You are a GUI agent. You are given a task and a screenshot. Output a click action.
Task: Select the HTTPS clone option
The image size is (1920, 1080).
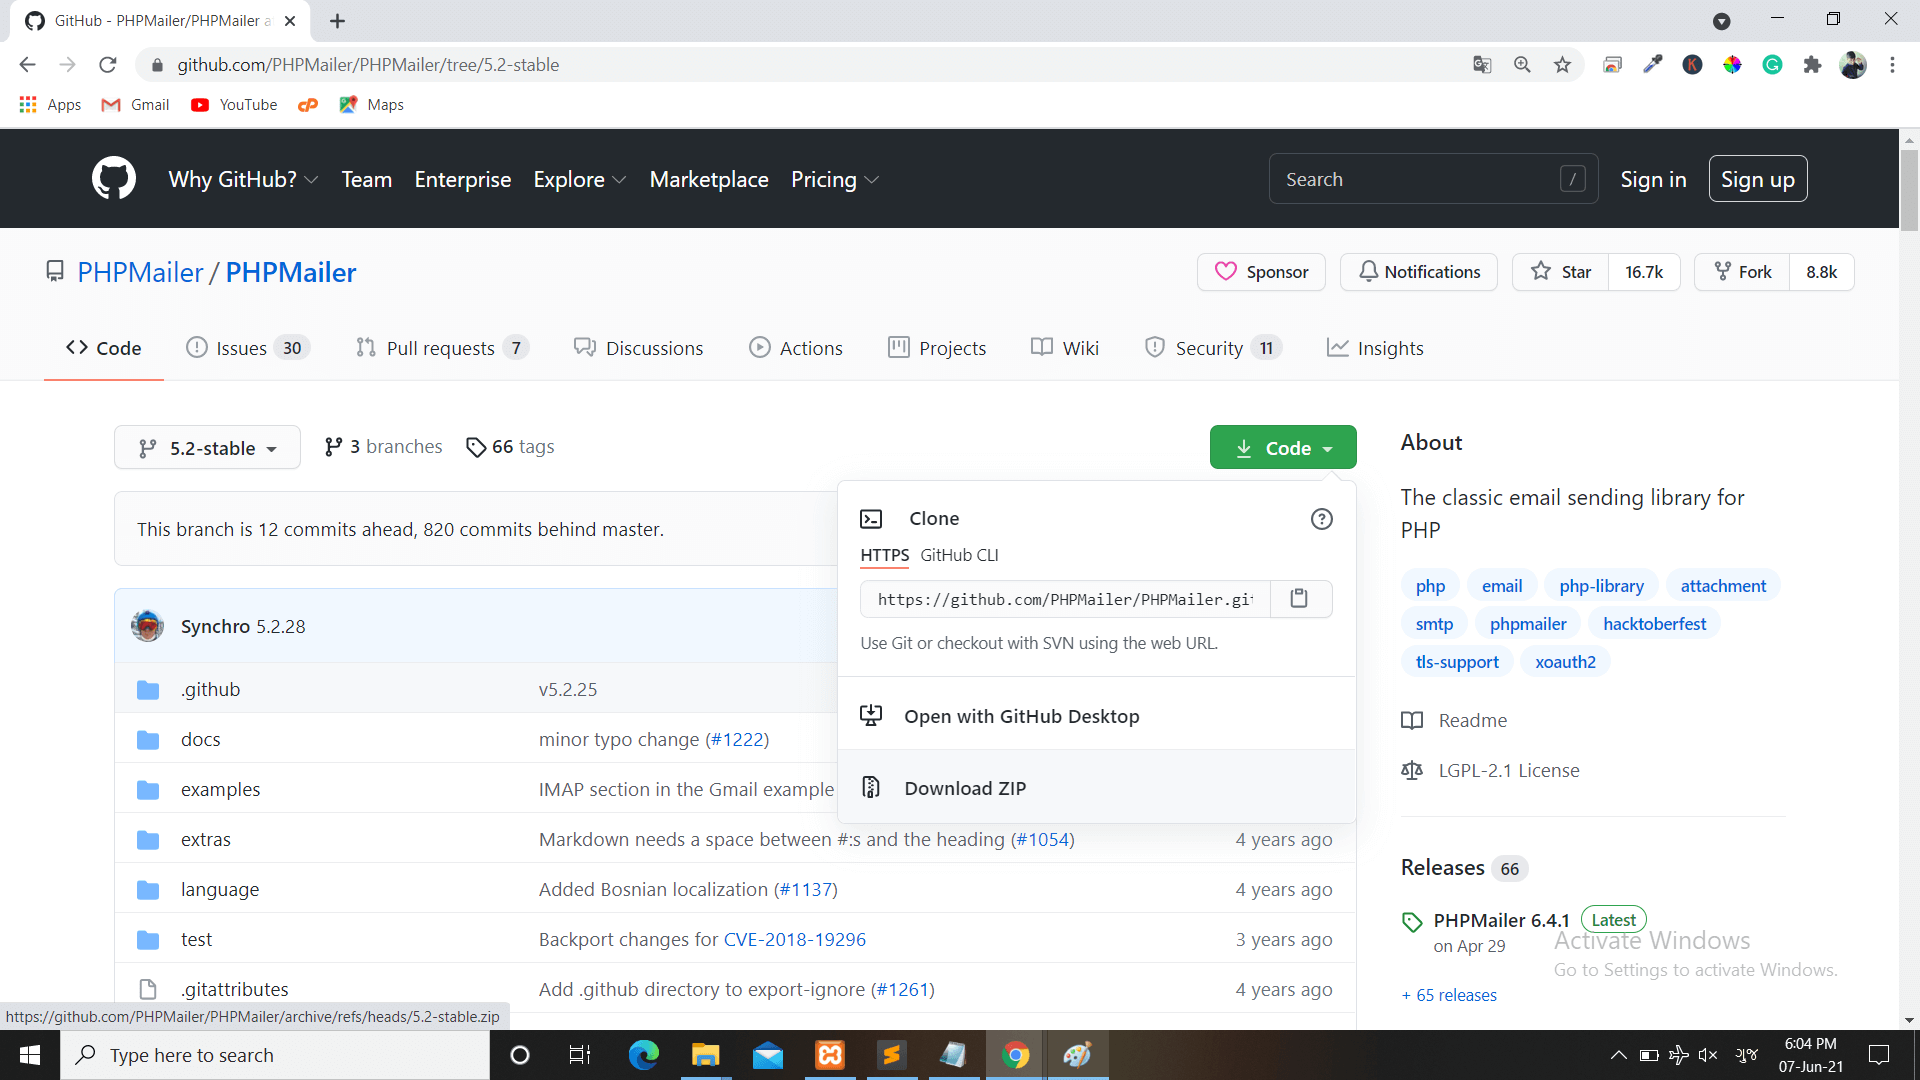884,555
